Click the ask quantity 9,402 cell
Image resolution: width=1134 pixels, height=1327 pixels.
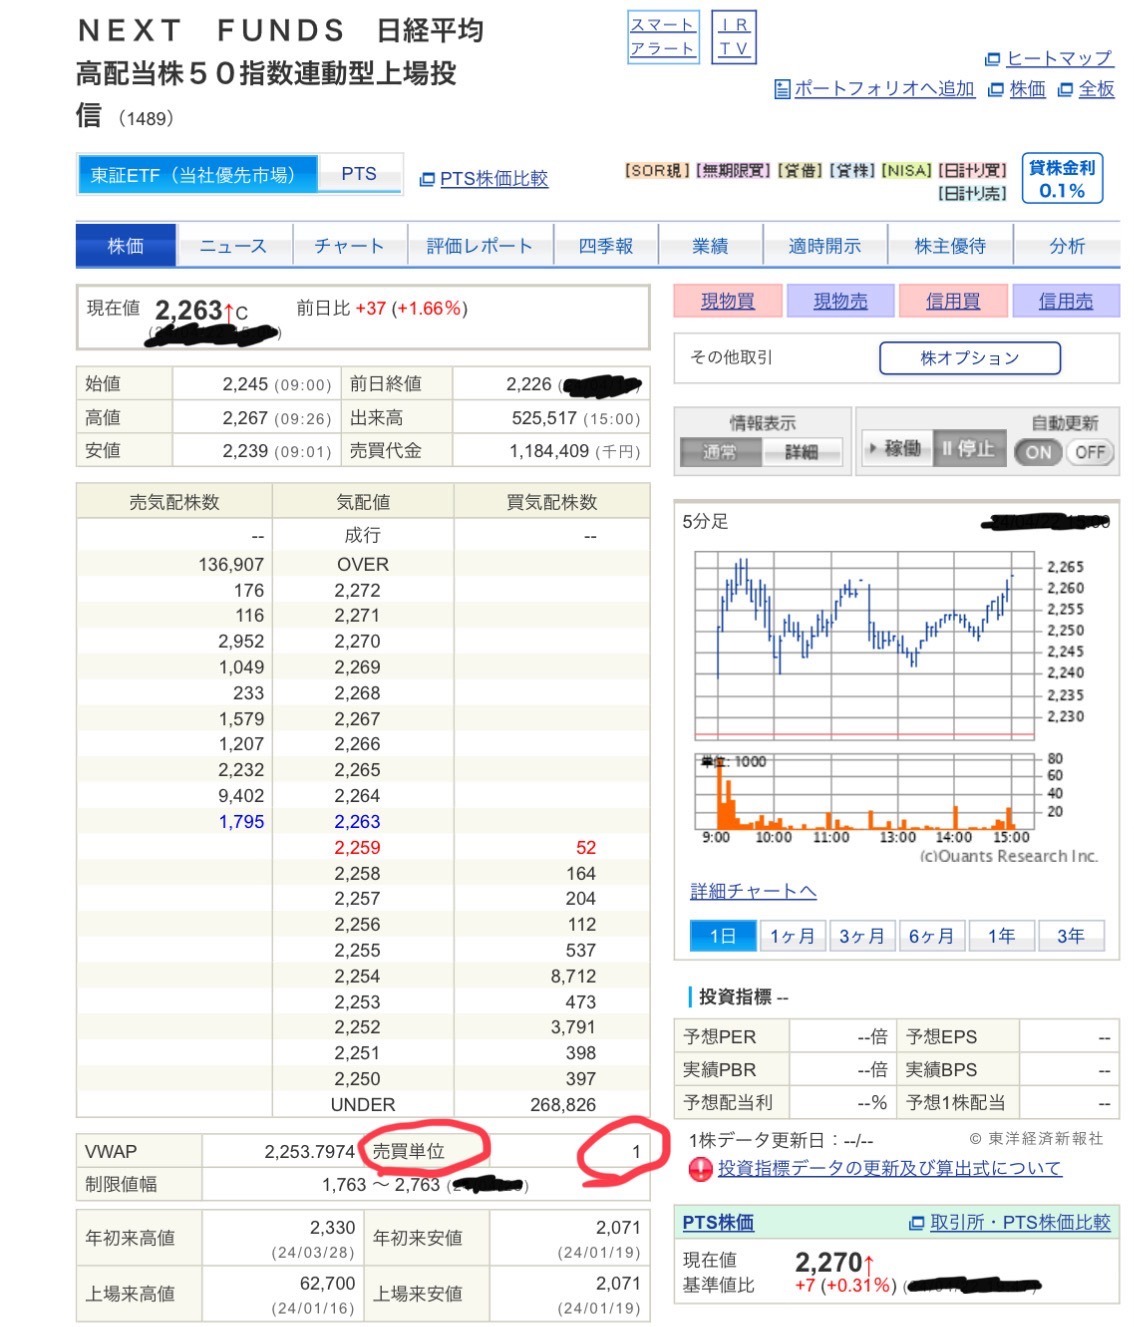pyautogui.click(x=241, y=796)
